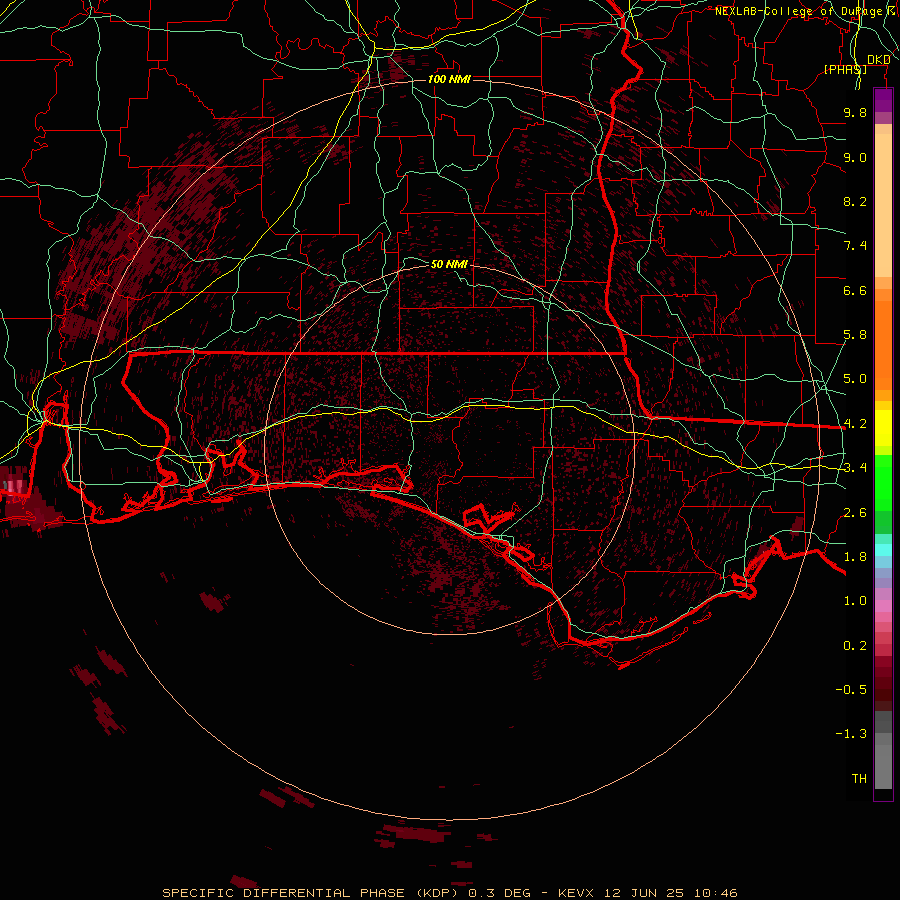
Task: Select the 5.0 scale label
Action: click(x=855, y=379)
